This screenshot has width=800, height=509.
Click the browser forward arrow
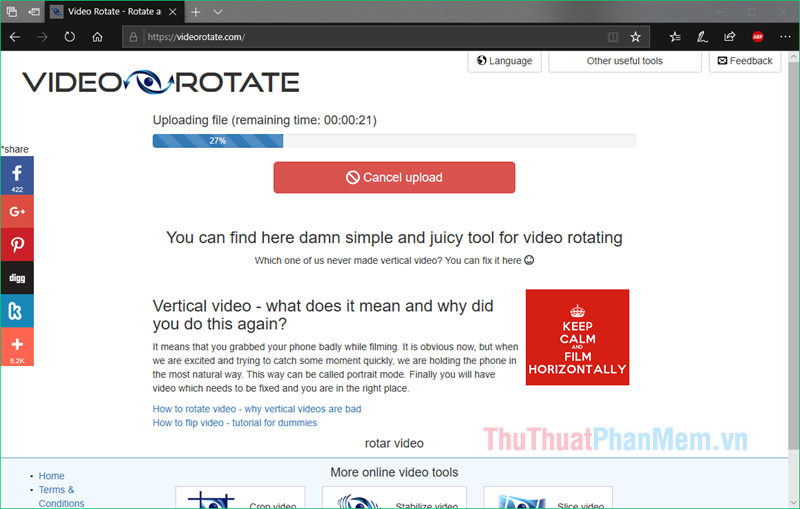pyautogui.click(x=42, y=37)
